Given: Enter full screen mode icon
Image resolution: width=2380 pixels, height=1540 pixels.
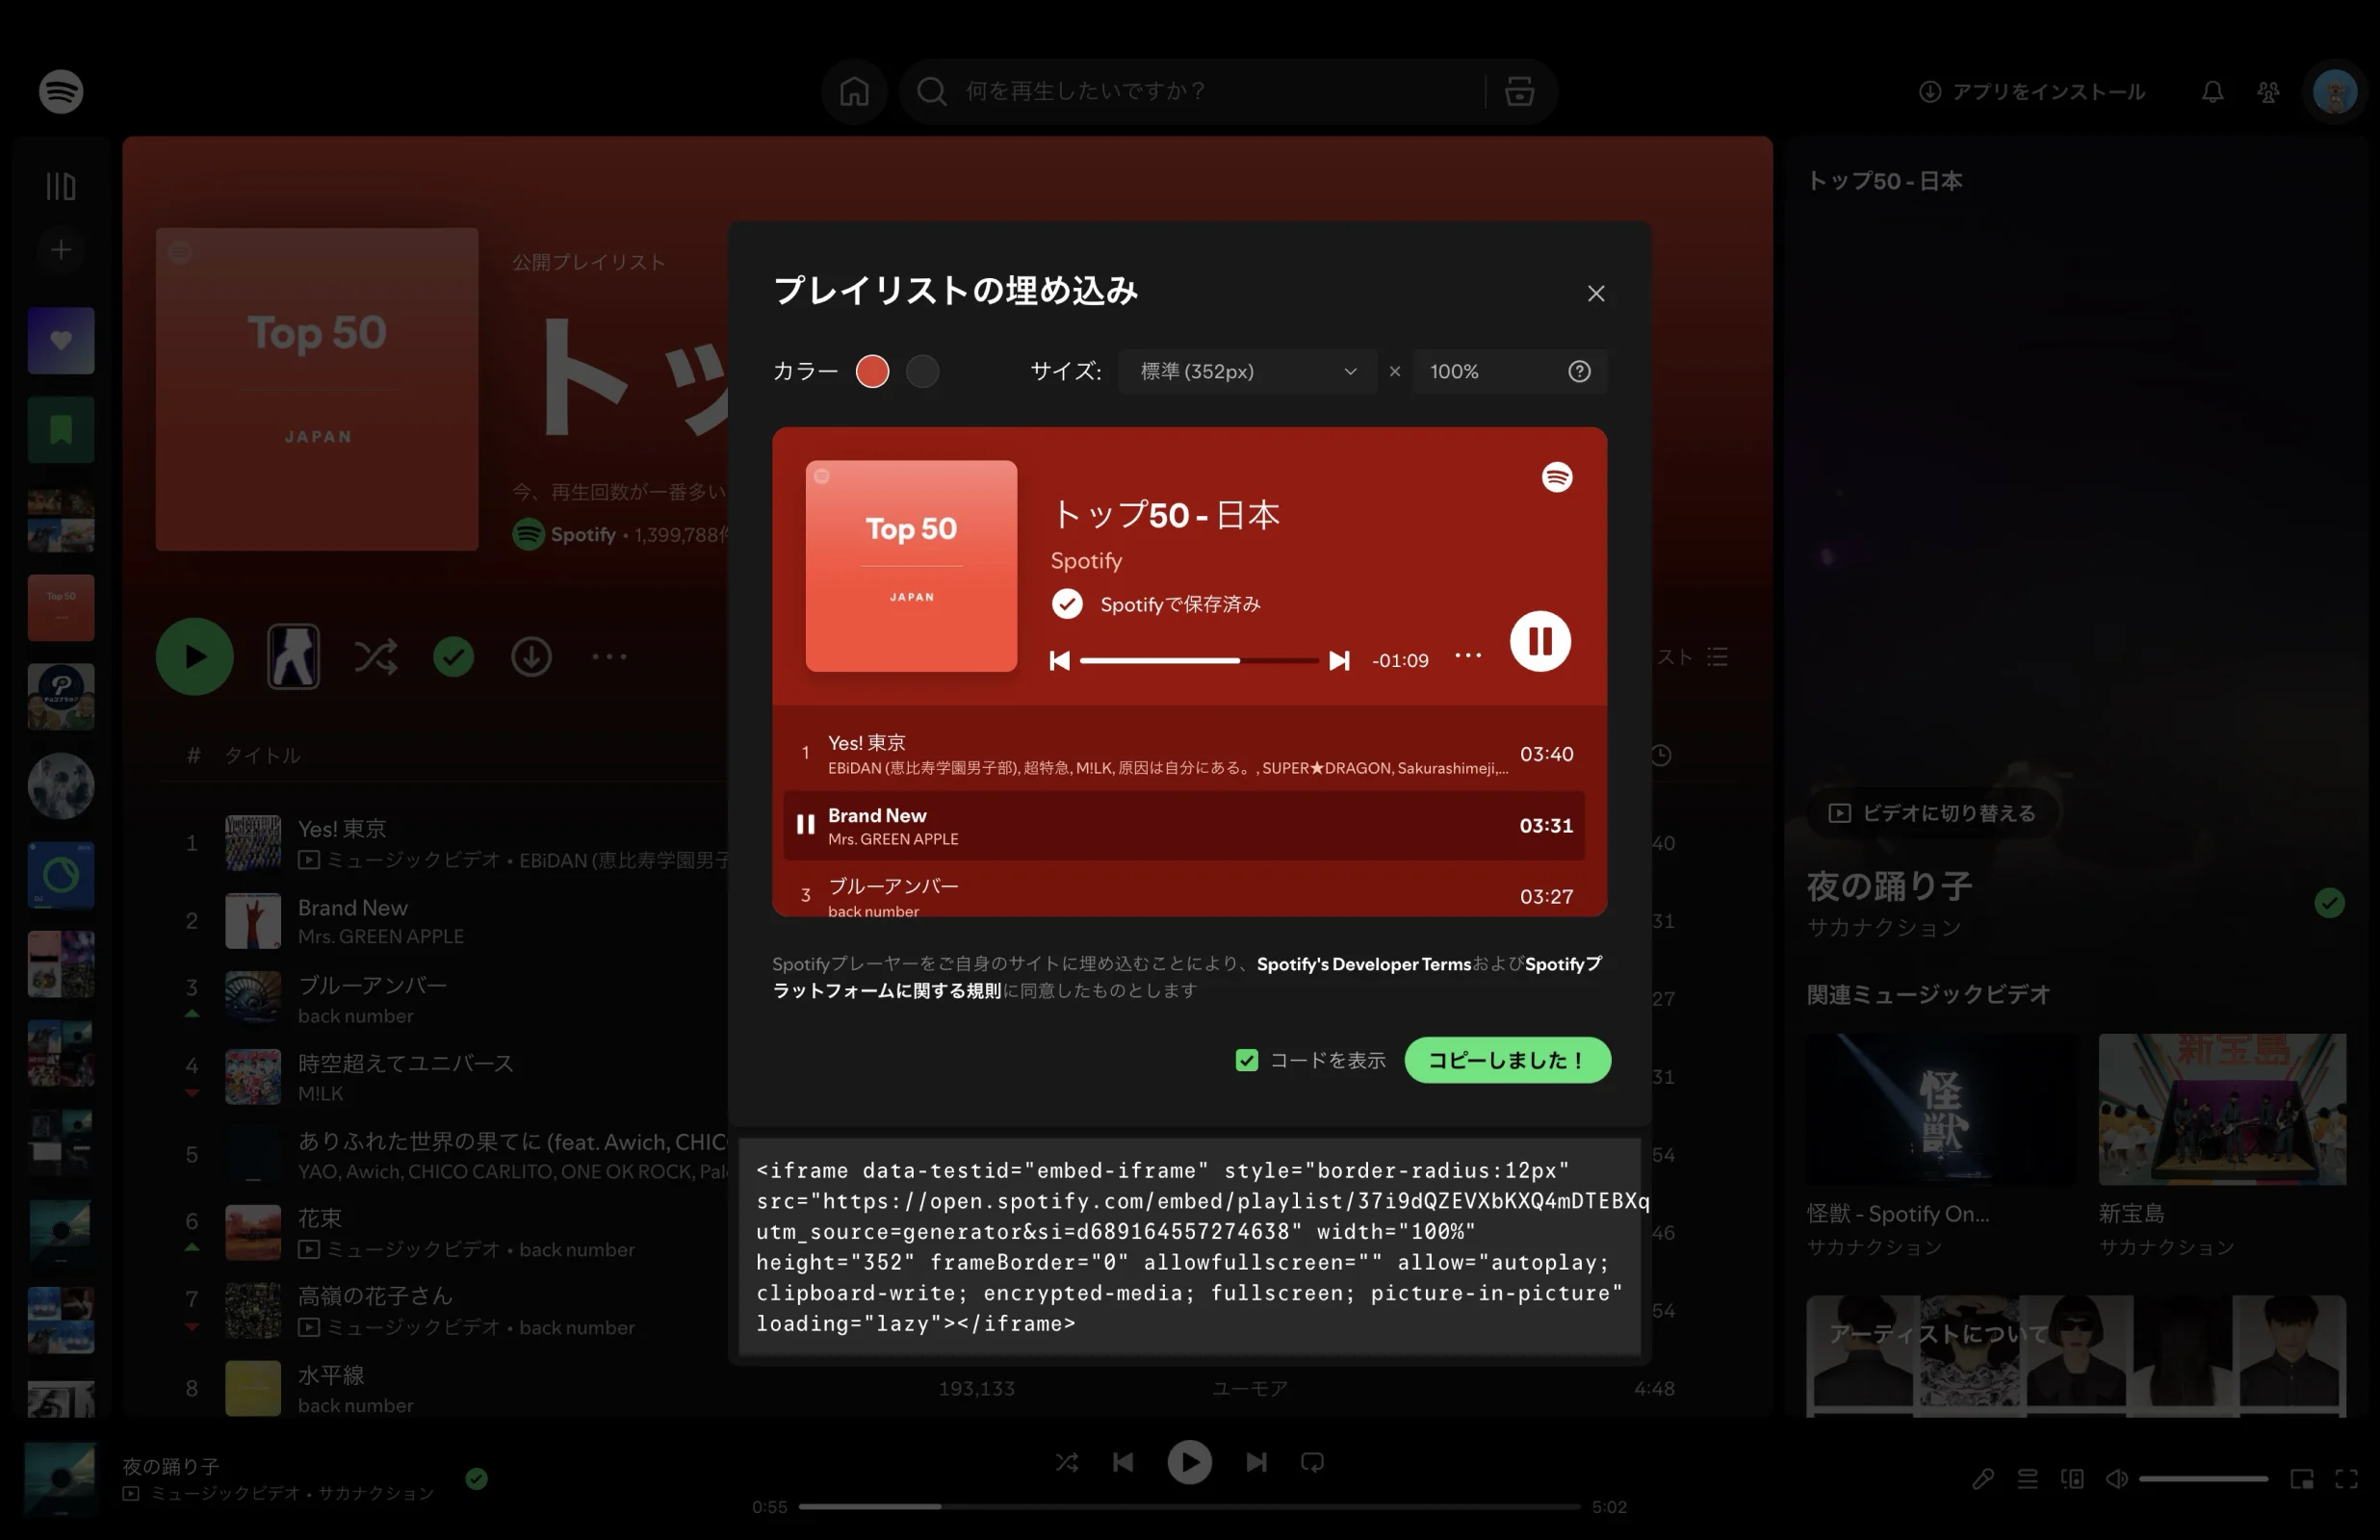Looking at the screenshot, I should pyautogui.click(x=2346, y=1478).
